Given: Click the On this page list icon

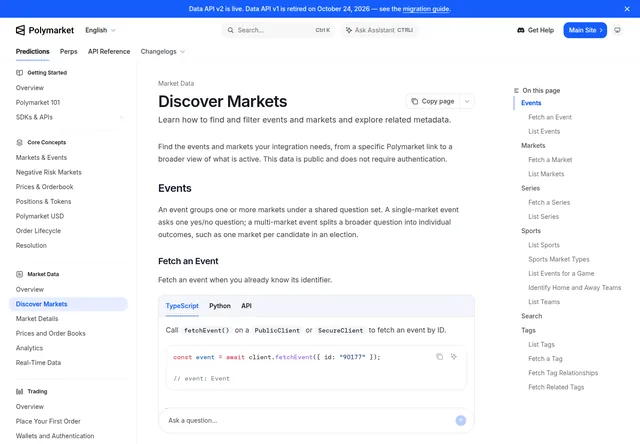Looking at the screenshot, I should point(516,91).
